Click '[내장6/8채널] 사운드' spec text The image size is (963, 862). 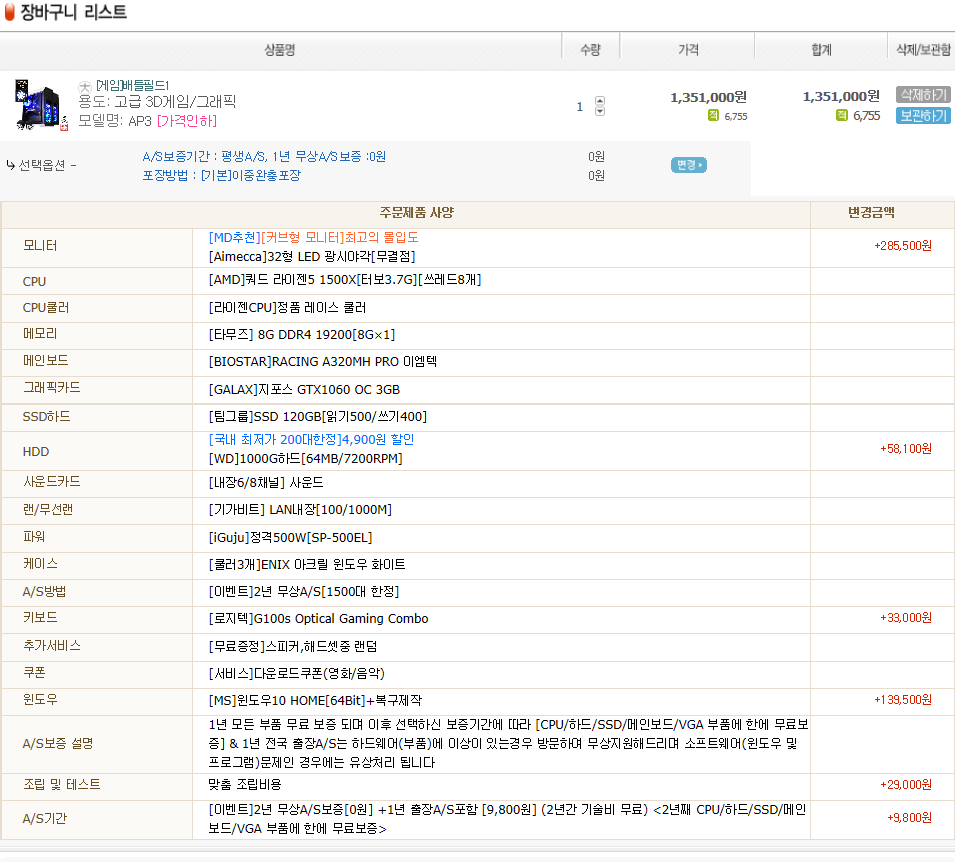click(266, 483)
